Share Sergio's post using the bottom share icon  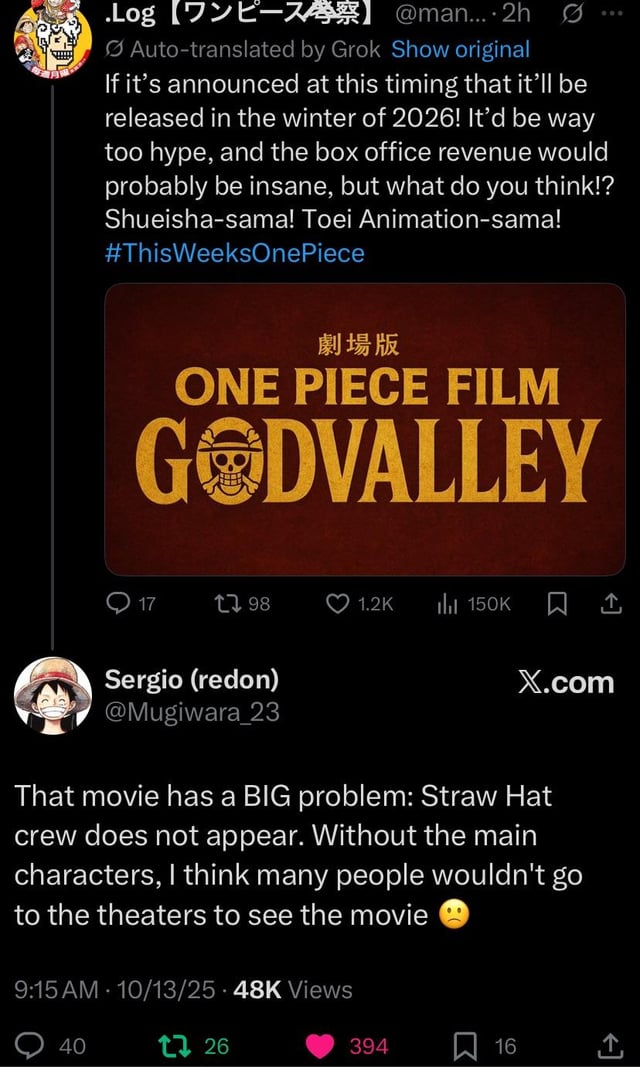(610, 1045)
